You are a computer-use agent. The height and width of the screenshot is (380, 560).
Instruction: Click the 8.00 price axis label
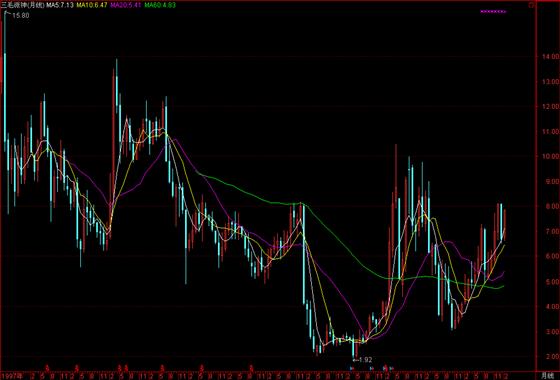(551, 206)
